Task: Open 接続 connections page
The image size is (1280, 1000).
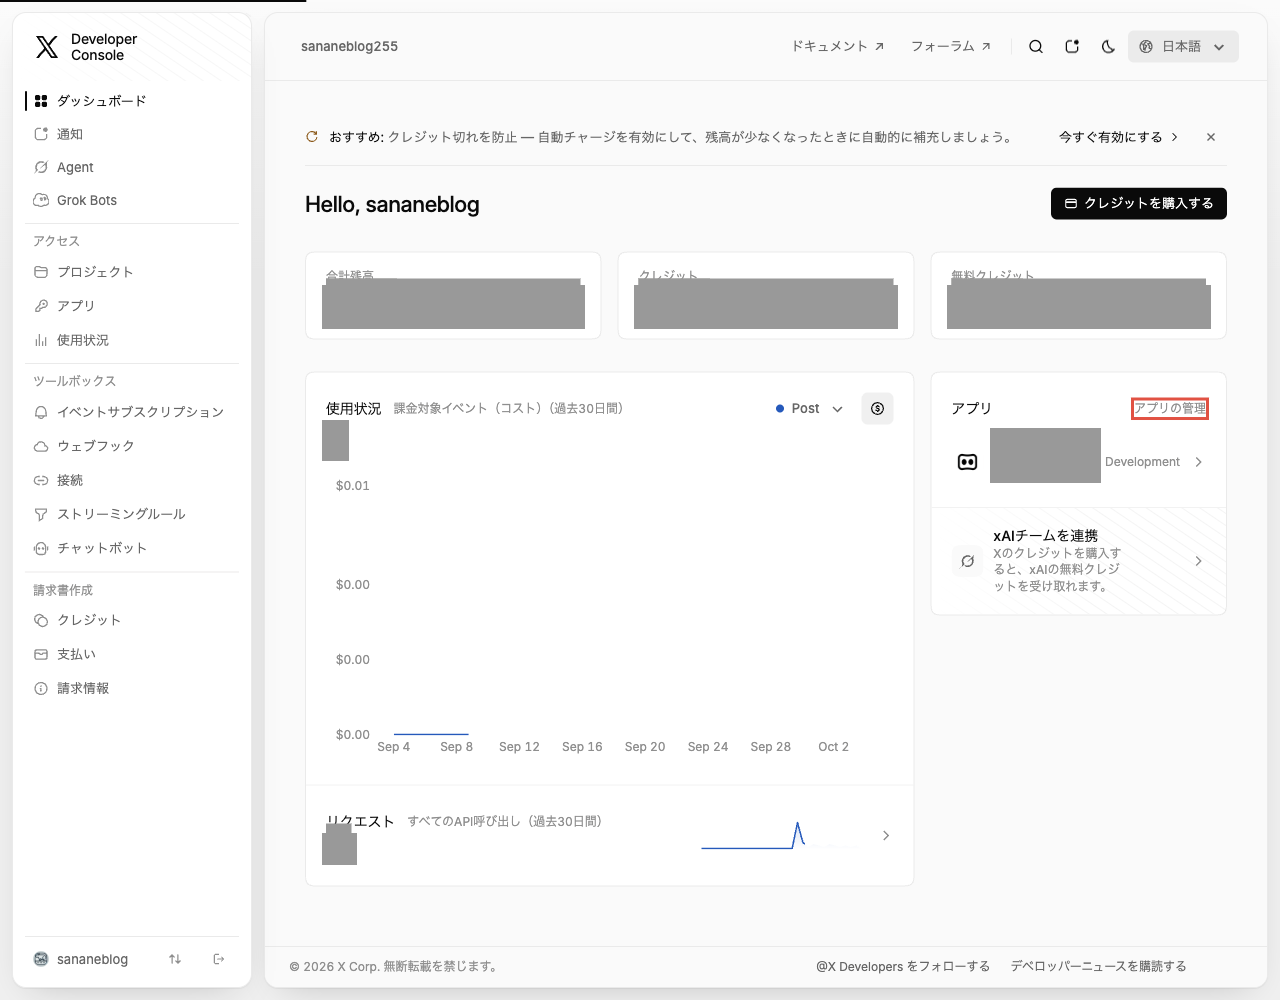Action: (x=132, y=480)
